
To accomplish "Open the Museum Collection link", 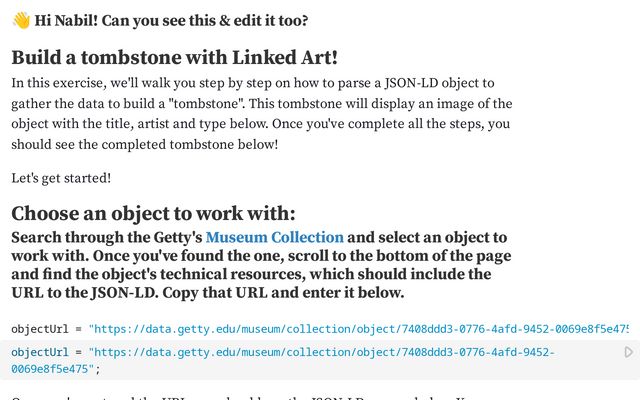I will (x=274, y=238).
